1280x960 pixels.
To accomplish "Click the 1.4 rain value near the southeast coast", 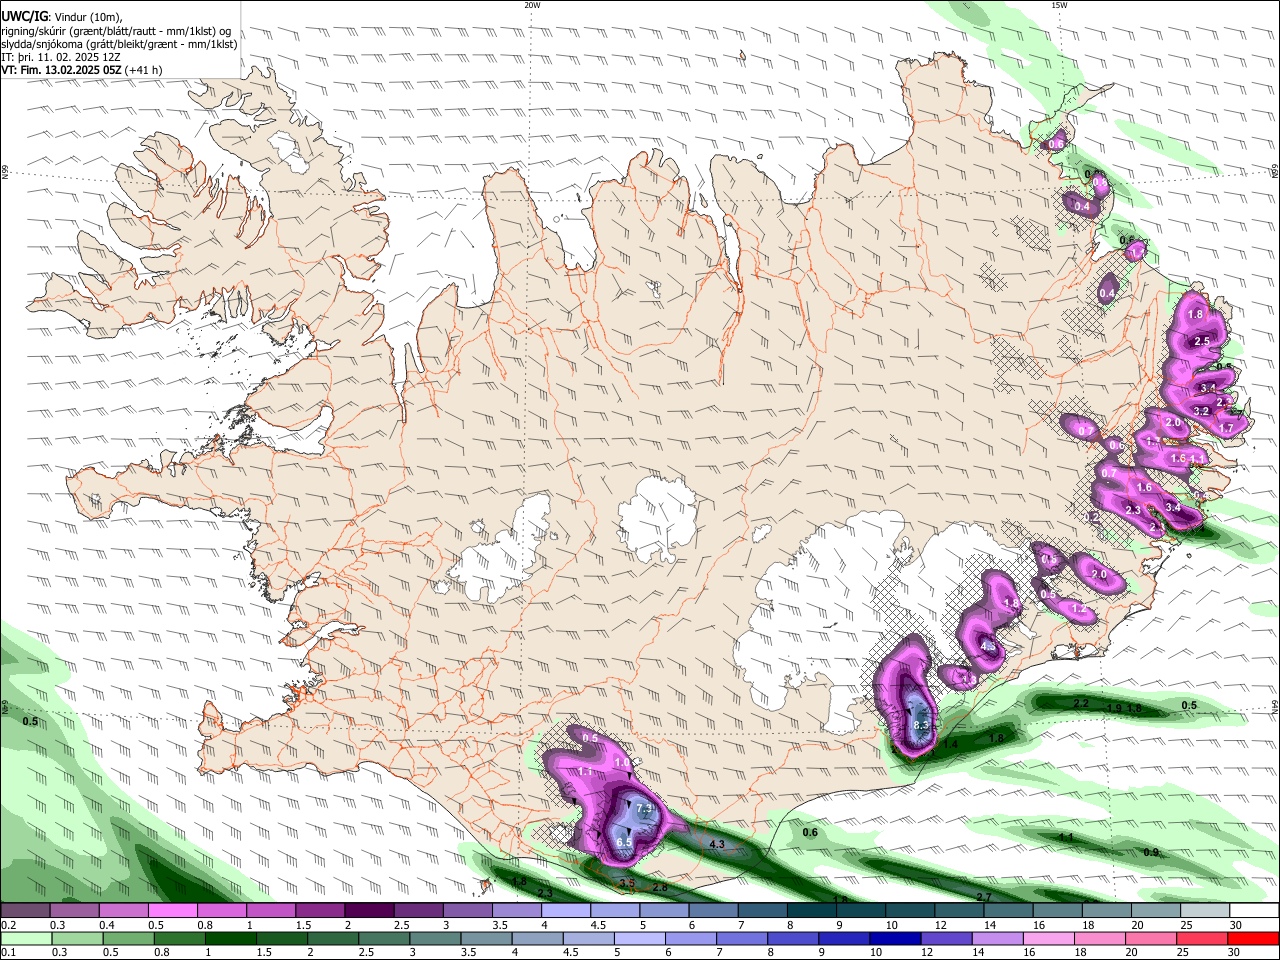I will [x=950, y=744].
